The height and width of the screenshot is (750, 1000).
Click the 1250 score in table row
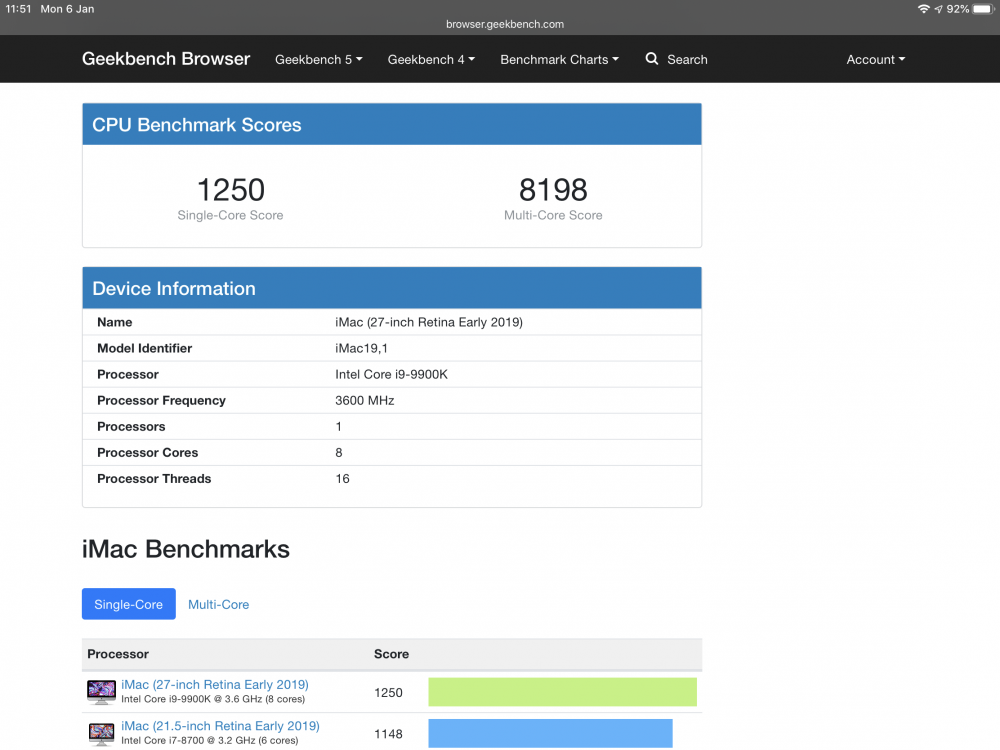(x=388, y=692)
